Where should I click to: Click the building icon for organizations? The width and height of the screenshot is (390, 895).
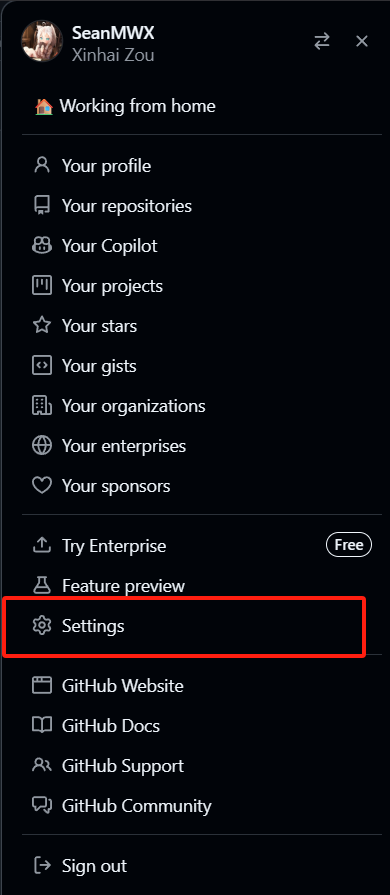click(x=42, y=406)
